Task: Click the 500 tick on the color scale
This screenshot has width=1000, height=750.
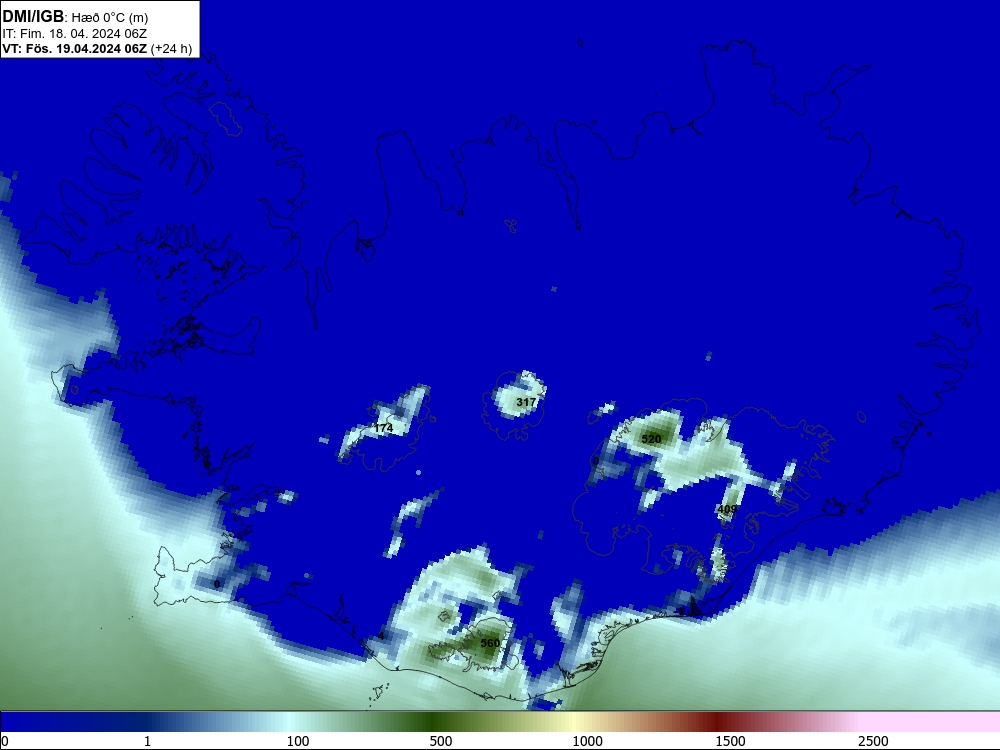Action: [x=441, y=741]
